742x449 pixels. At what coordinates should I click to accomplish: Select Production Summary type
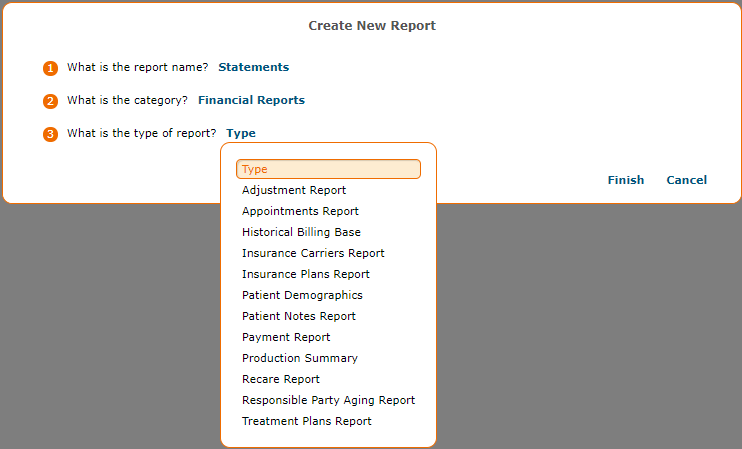[x=300, y=358]
